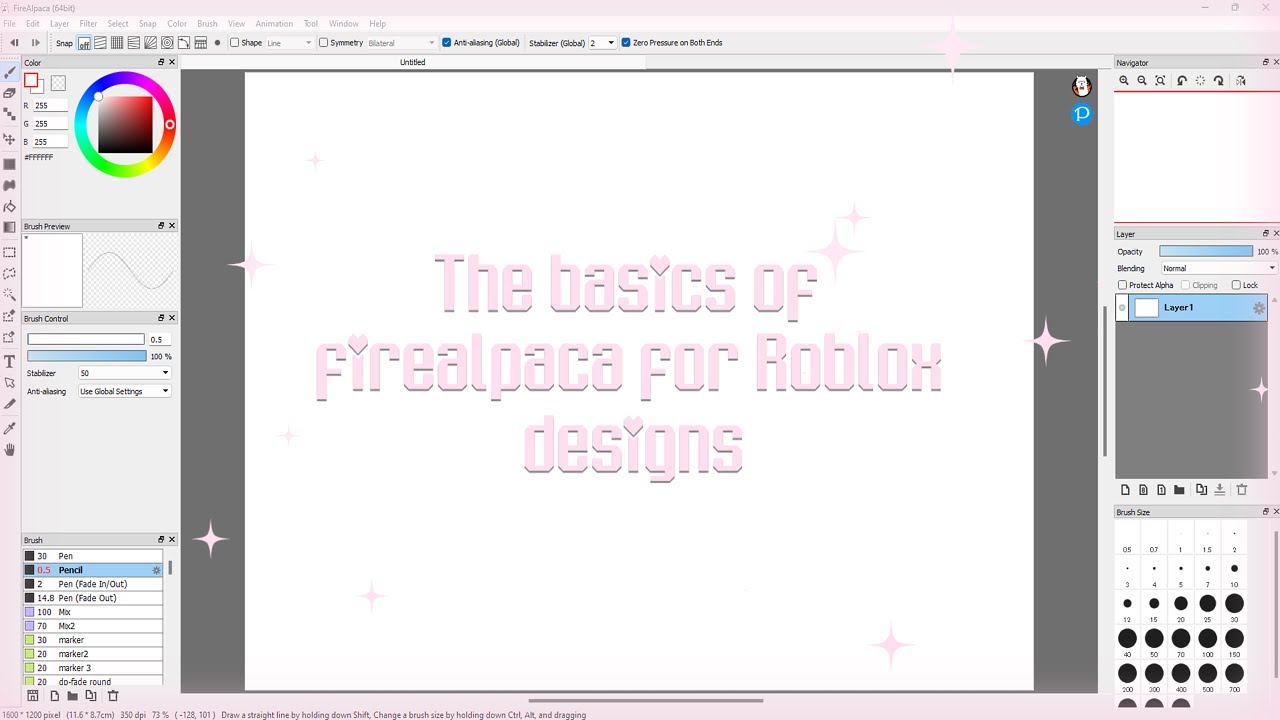Select the Gradient tool
Screen dimensions: 1280x720
(x=10, y=227)
